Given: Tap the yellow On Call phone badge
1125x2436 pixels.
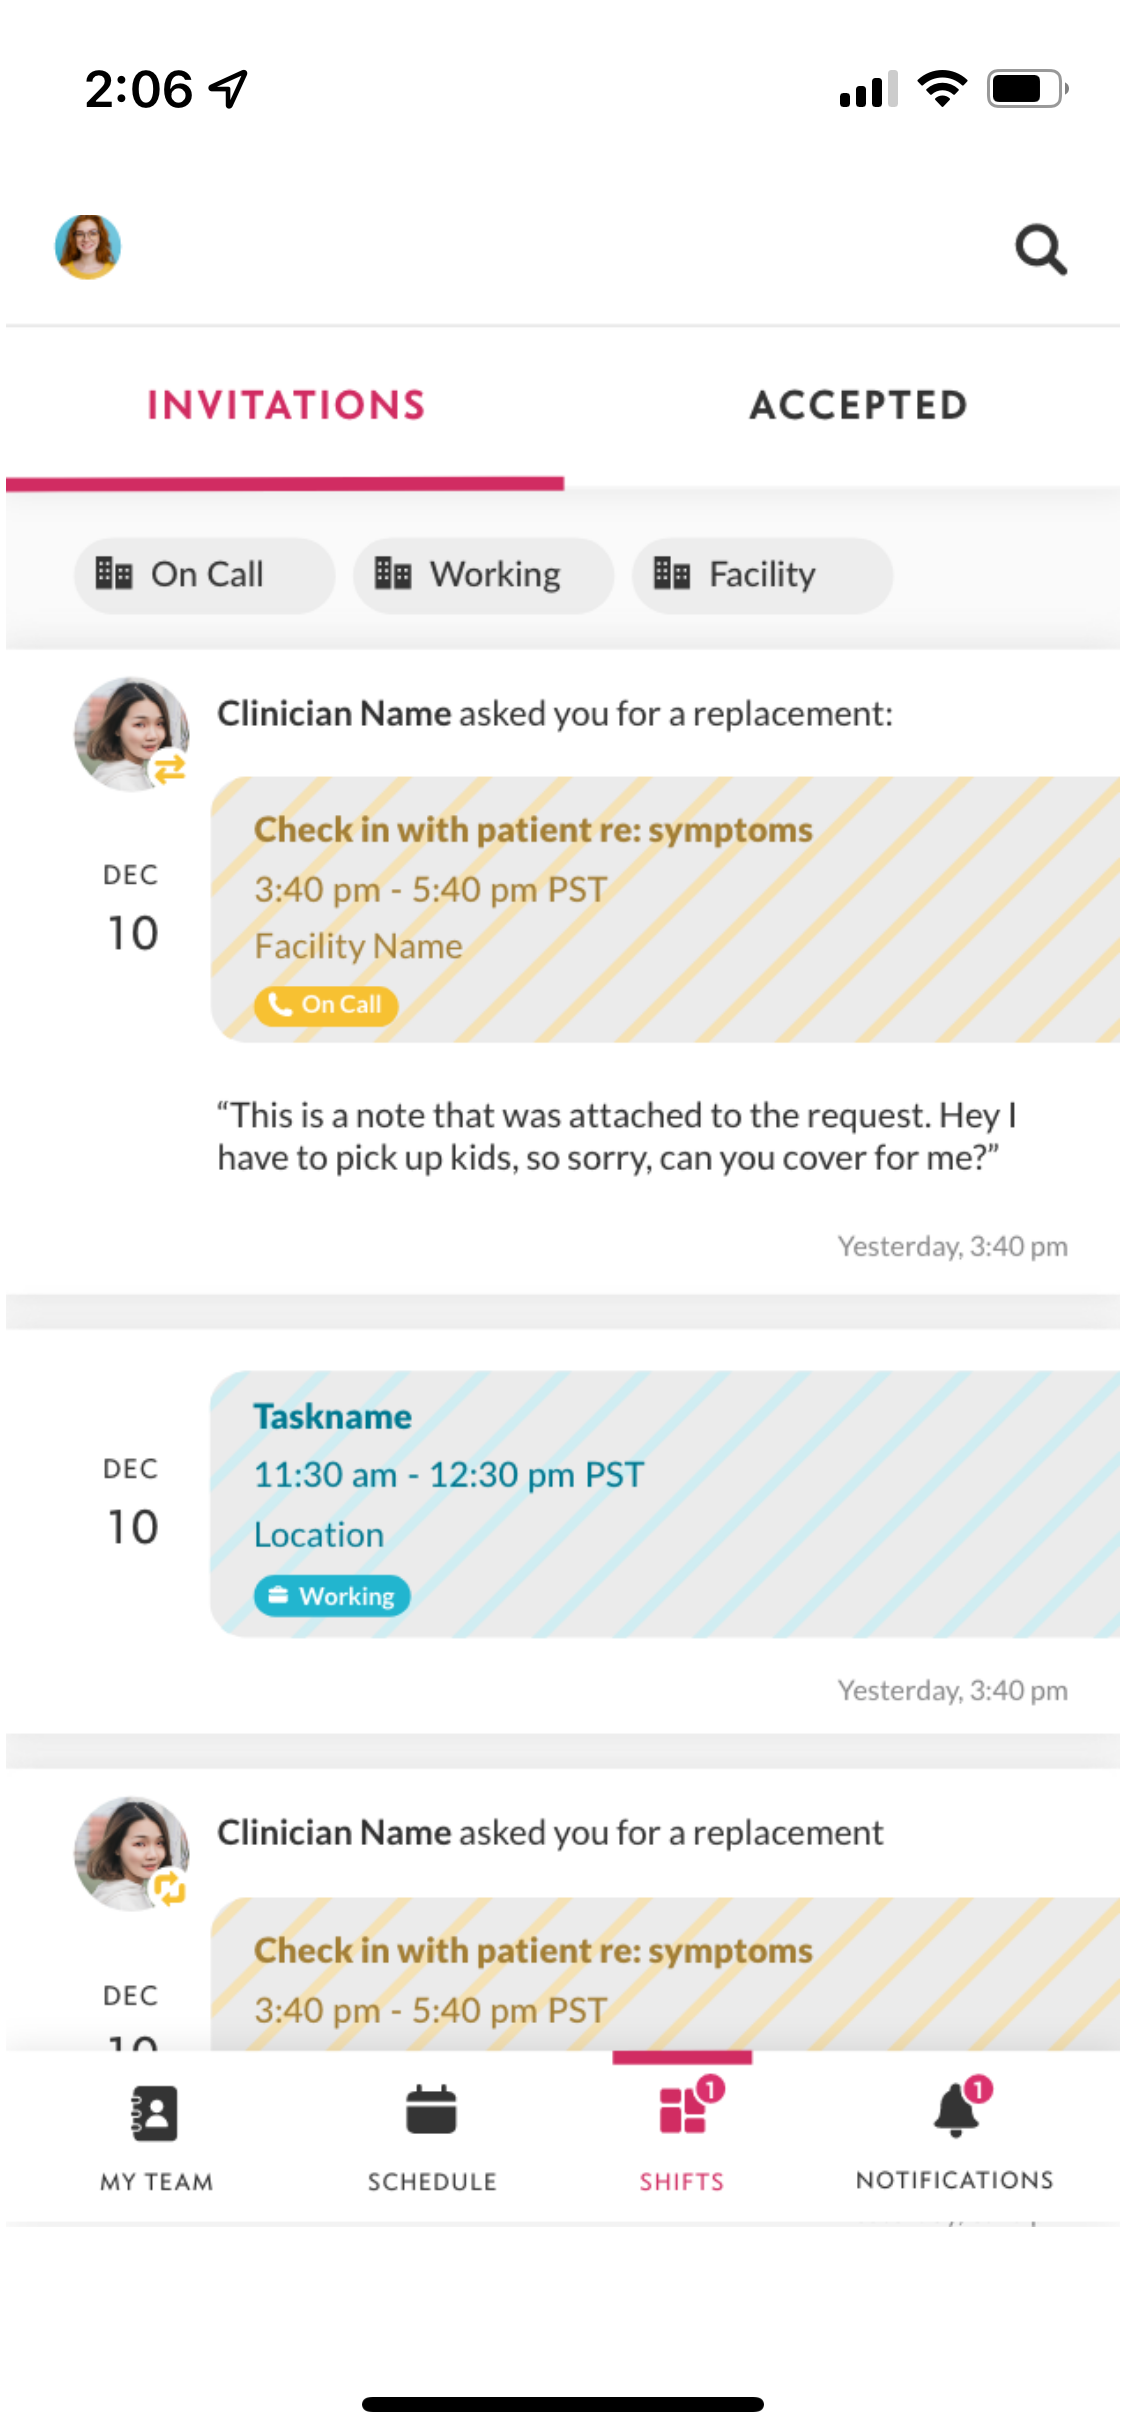Looking at the screenshot, I should coord(326,1004).
